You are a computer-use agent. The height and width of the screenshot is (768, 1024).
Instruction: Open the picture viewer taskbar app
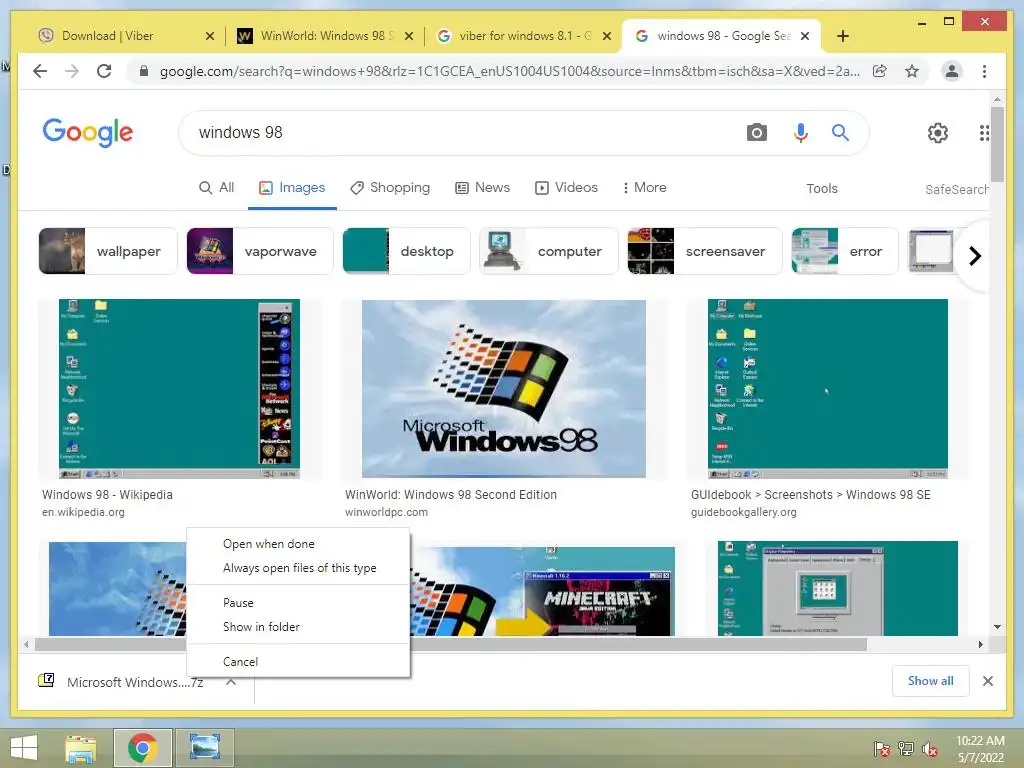point(204,748)
